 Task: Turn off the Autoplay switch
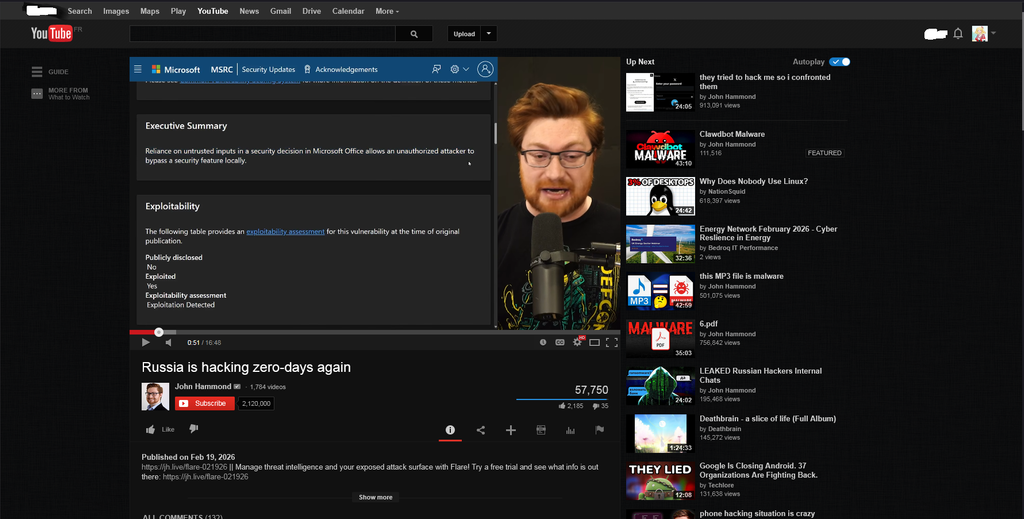tap(839, 62)
